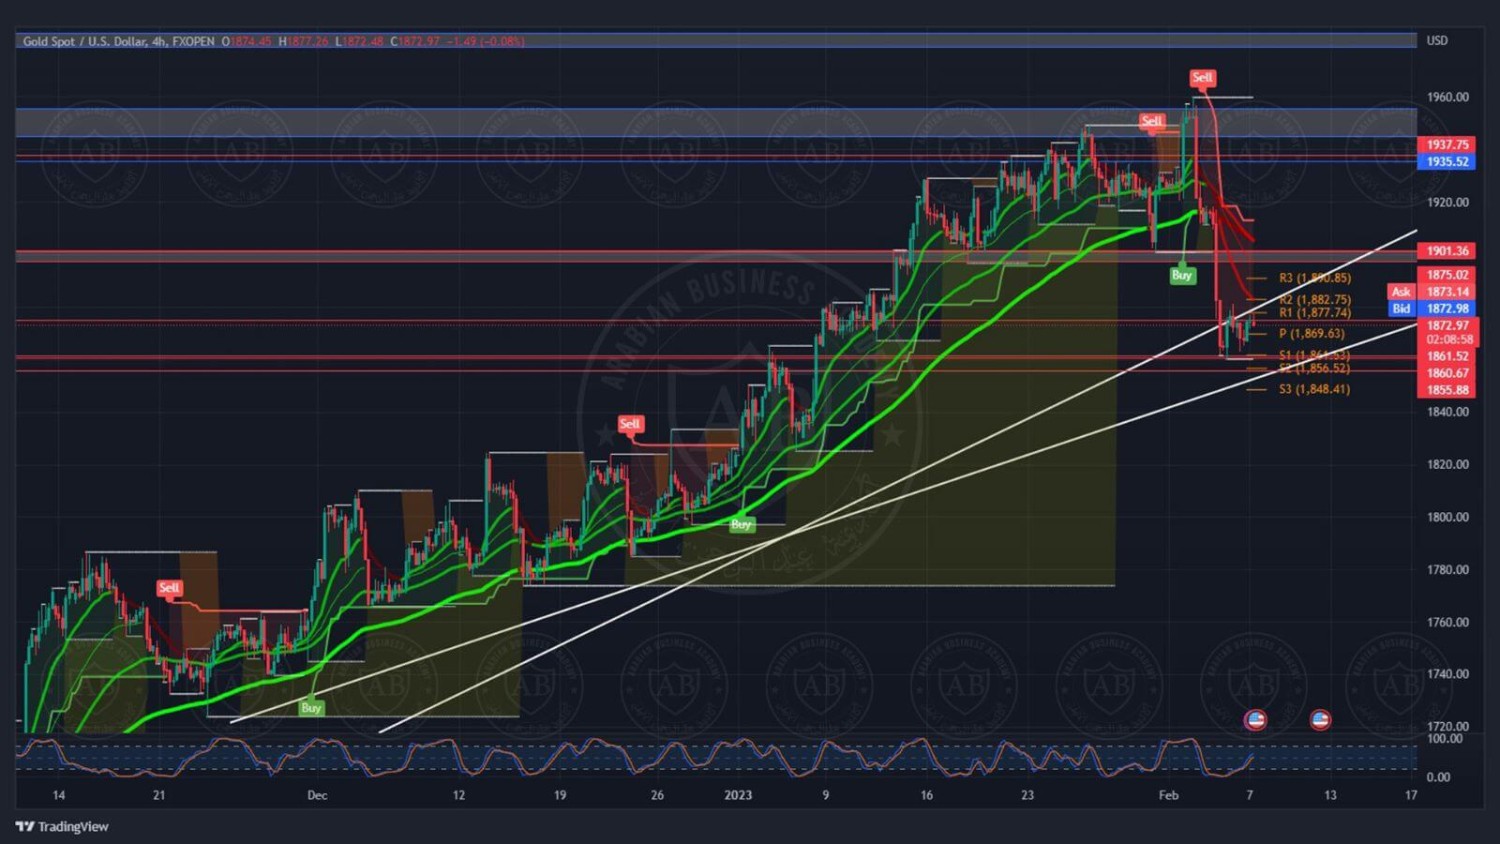Click the Sell signal label near 1937.75 line
Viewport: 1500px width, 844px height.
(x=1152, y=121)
